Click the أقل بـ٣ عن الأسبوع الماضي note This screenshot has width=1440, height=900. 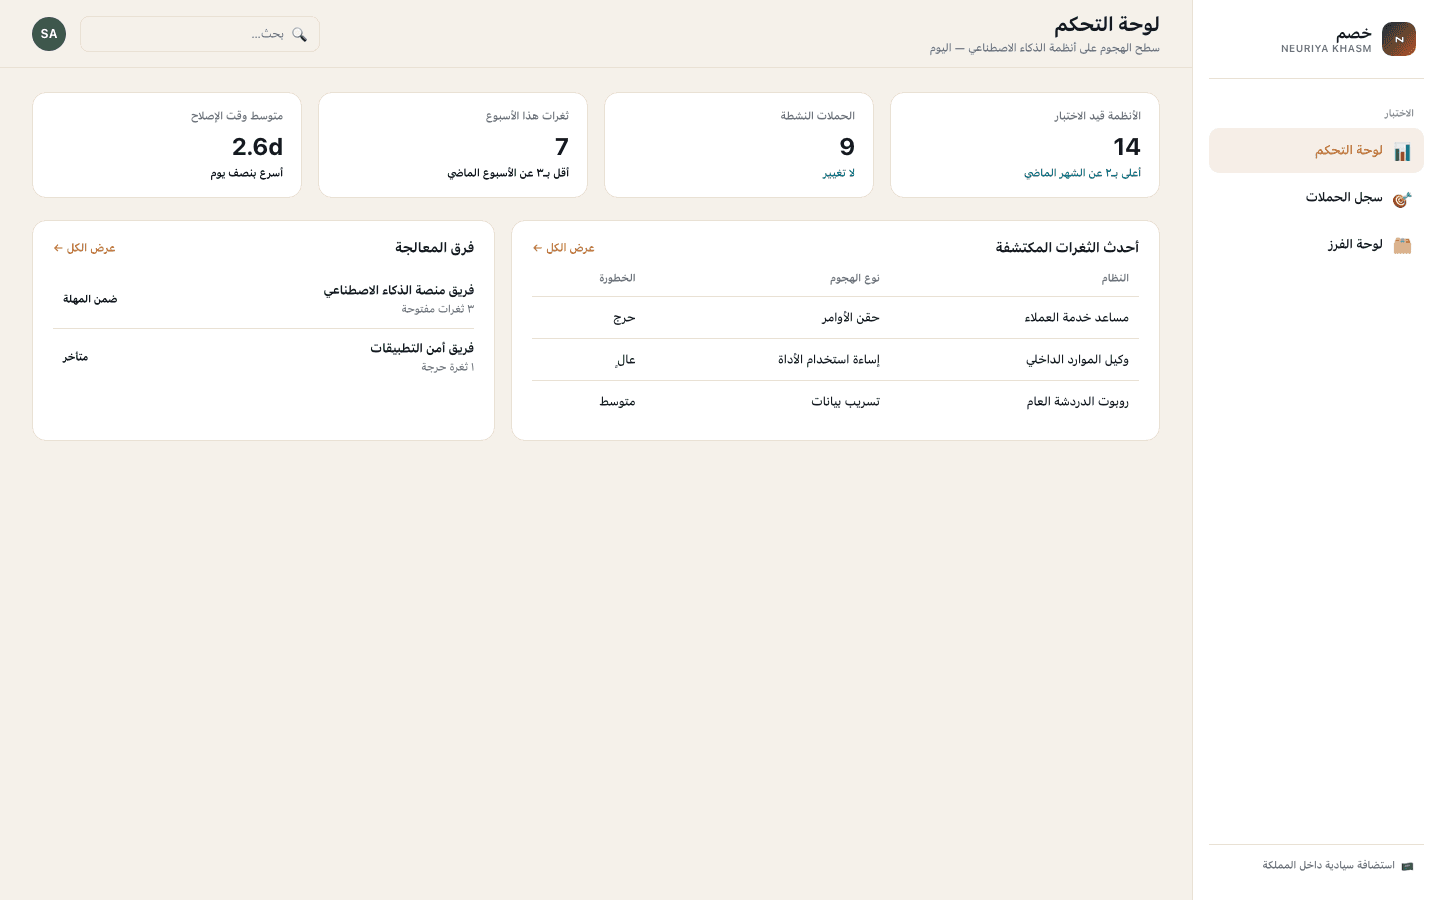508,173
